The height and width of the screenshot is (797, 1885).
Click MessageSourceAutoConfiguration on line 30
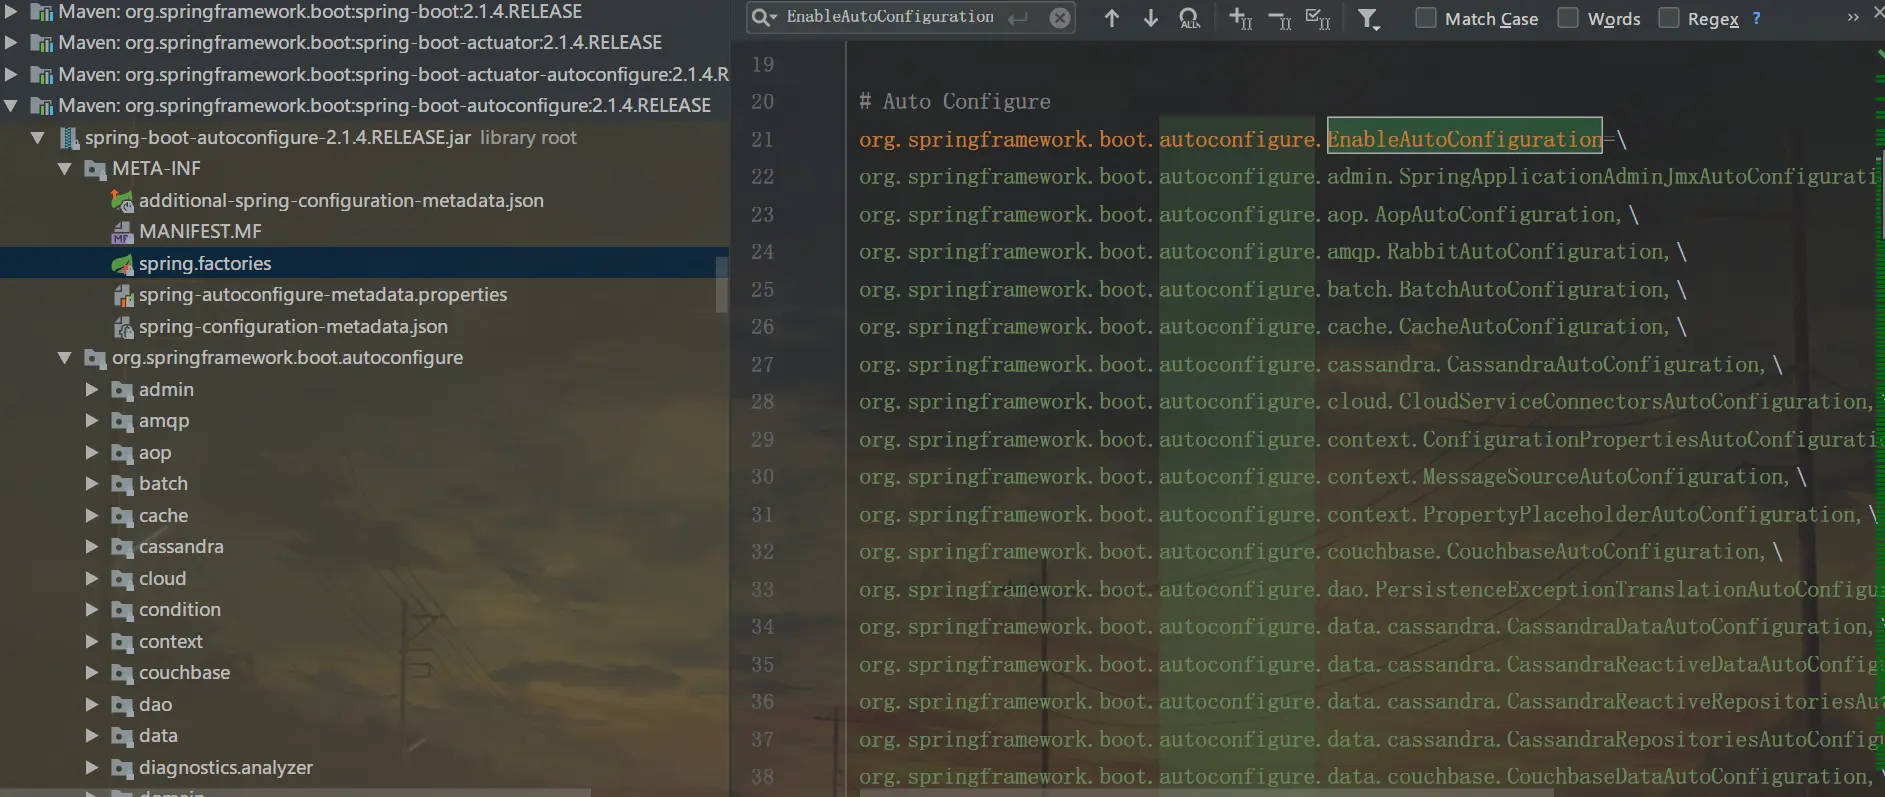pos(1603,476)
